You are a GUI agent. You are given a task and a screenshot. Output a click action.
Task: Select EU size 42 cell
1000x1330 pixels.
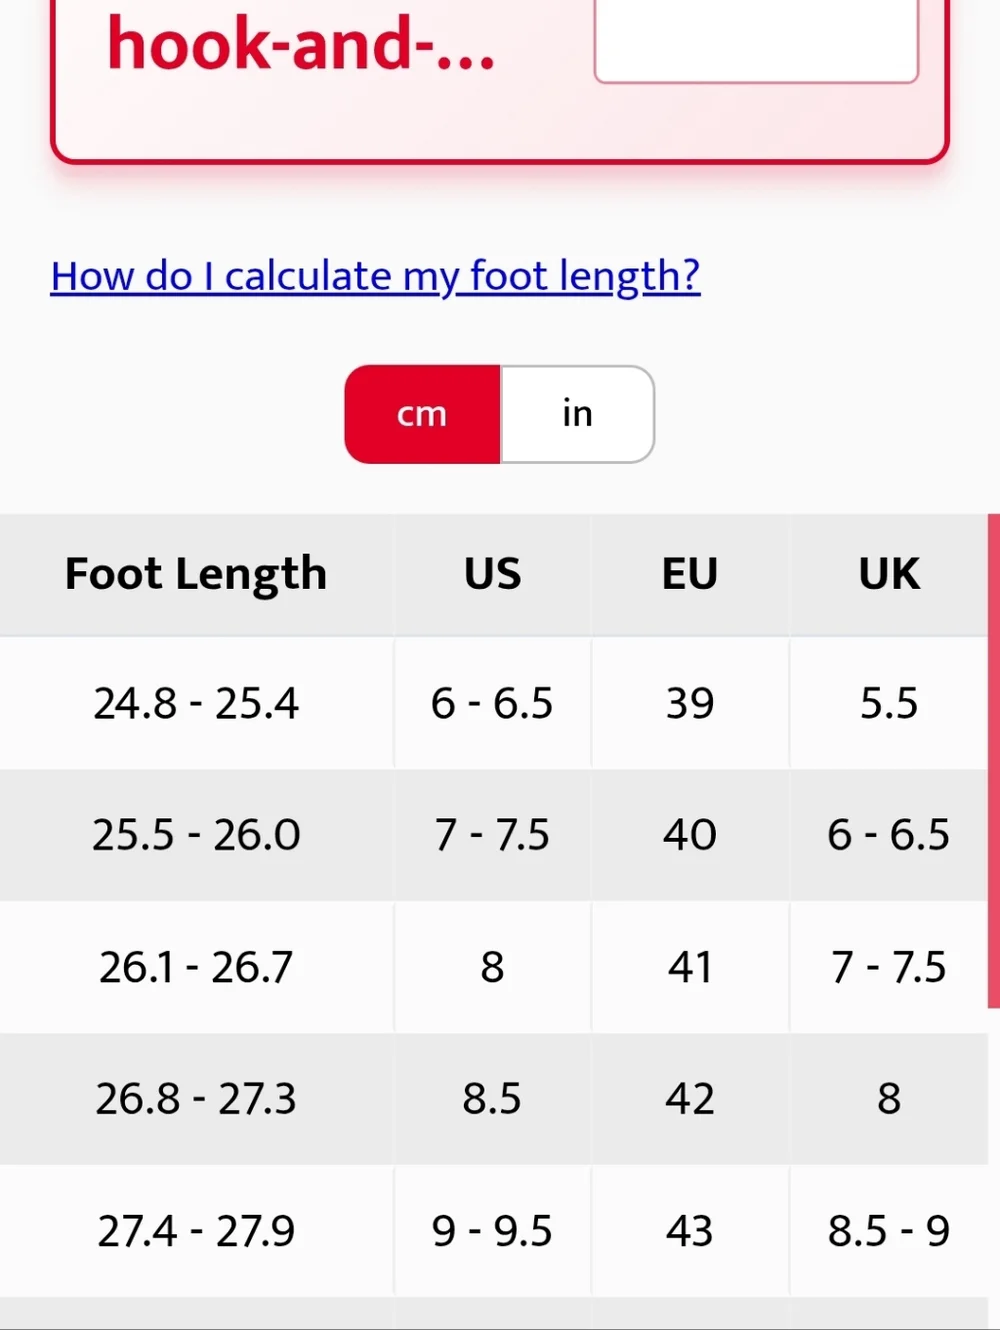690,1099
